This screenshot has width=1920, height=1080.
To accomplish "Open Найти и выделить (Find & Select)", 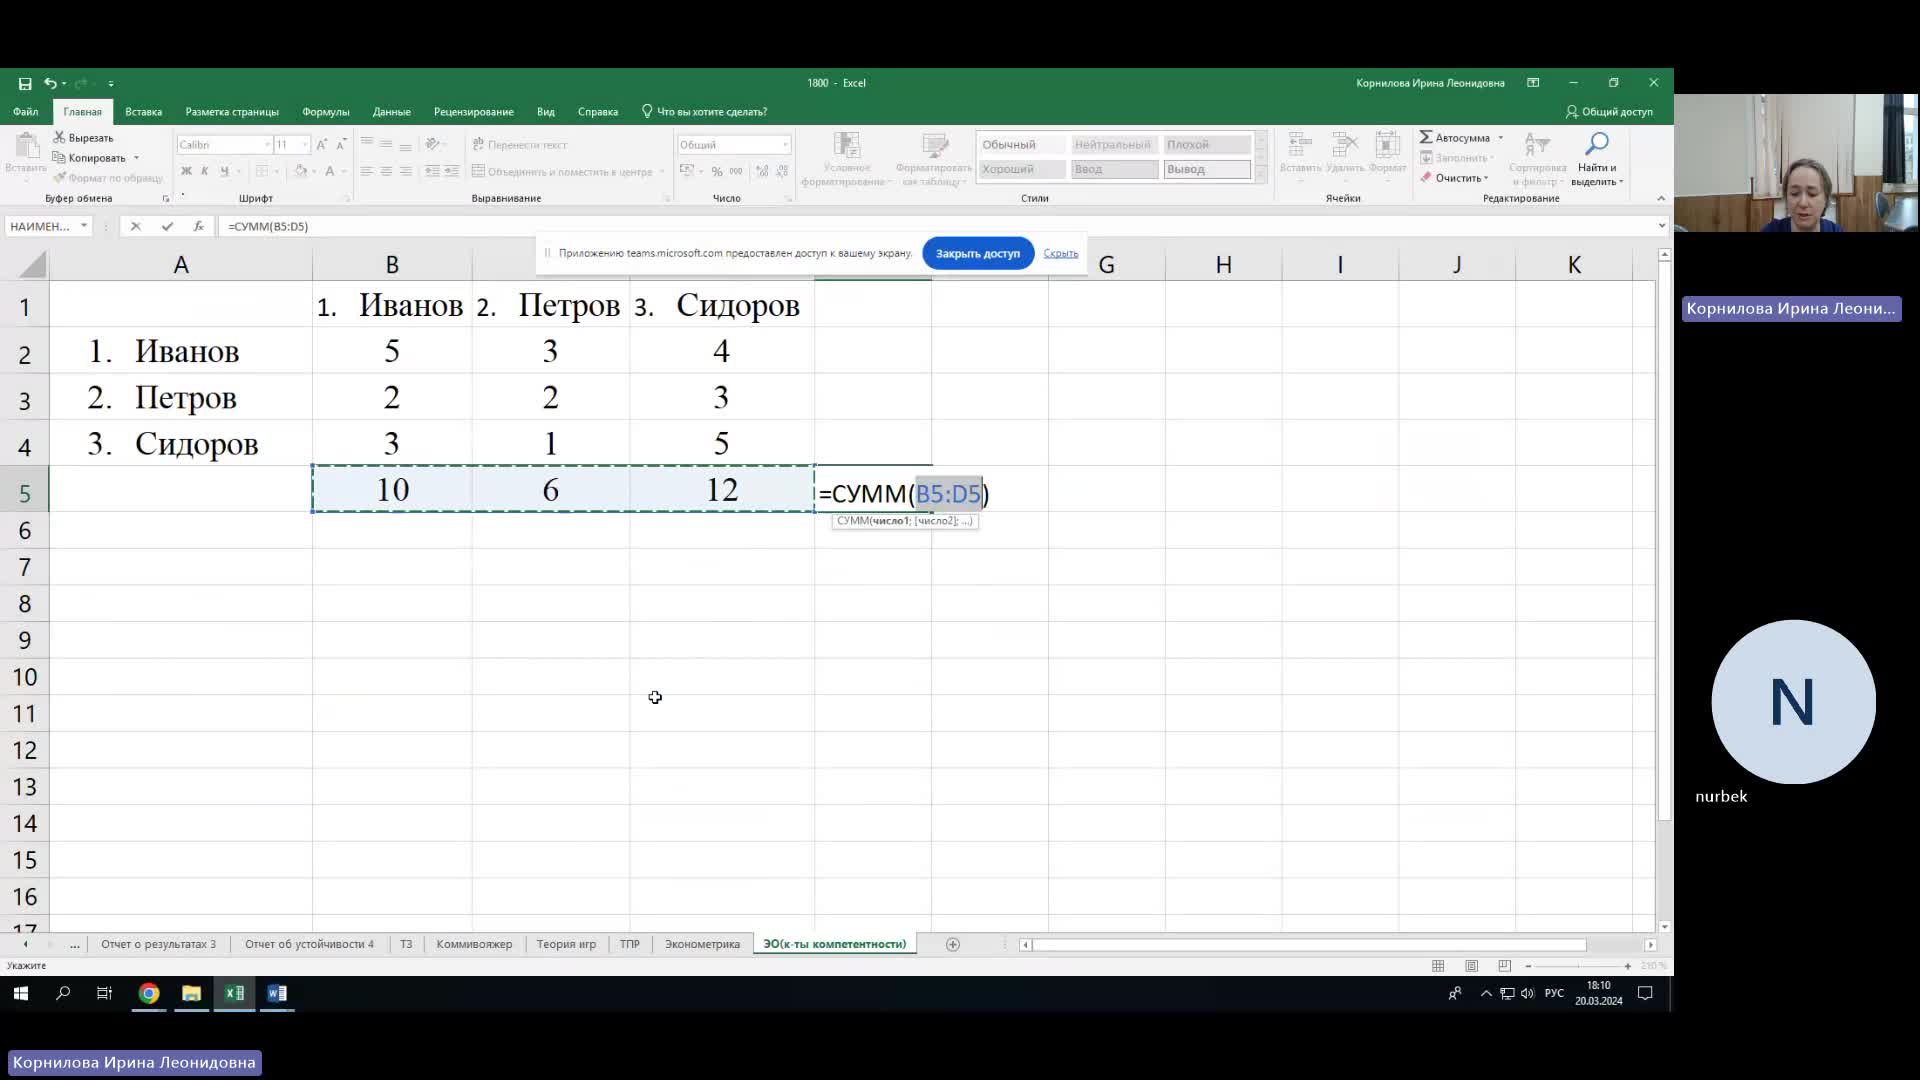I will point(1597,160).
